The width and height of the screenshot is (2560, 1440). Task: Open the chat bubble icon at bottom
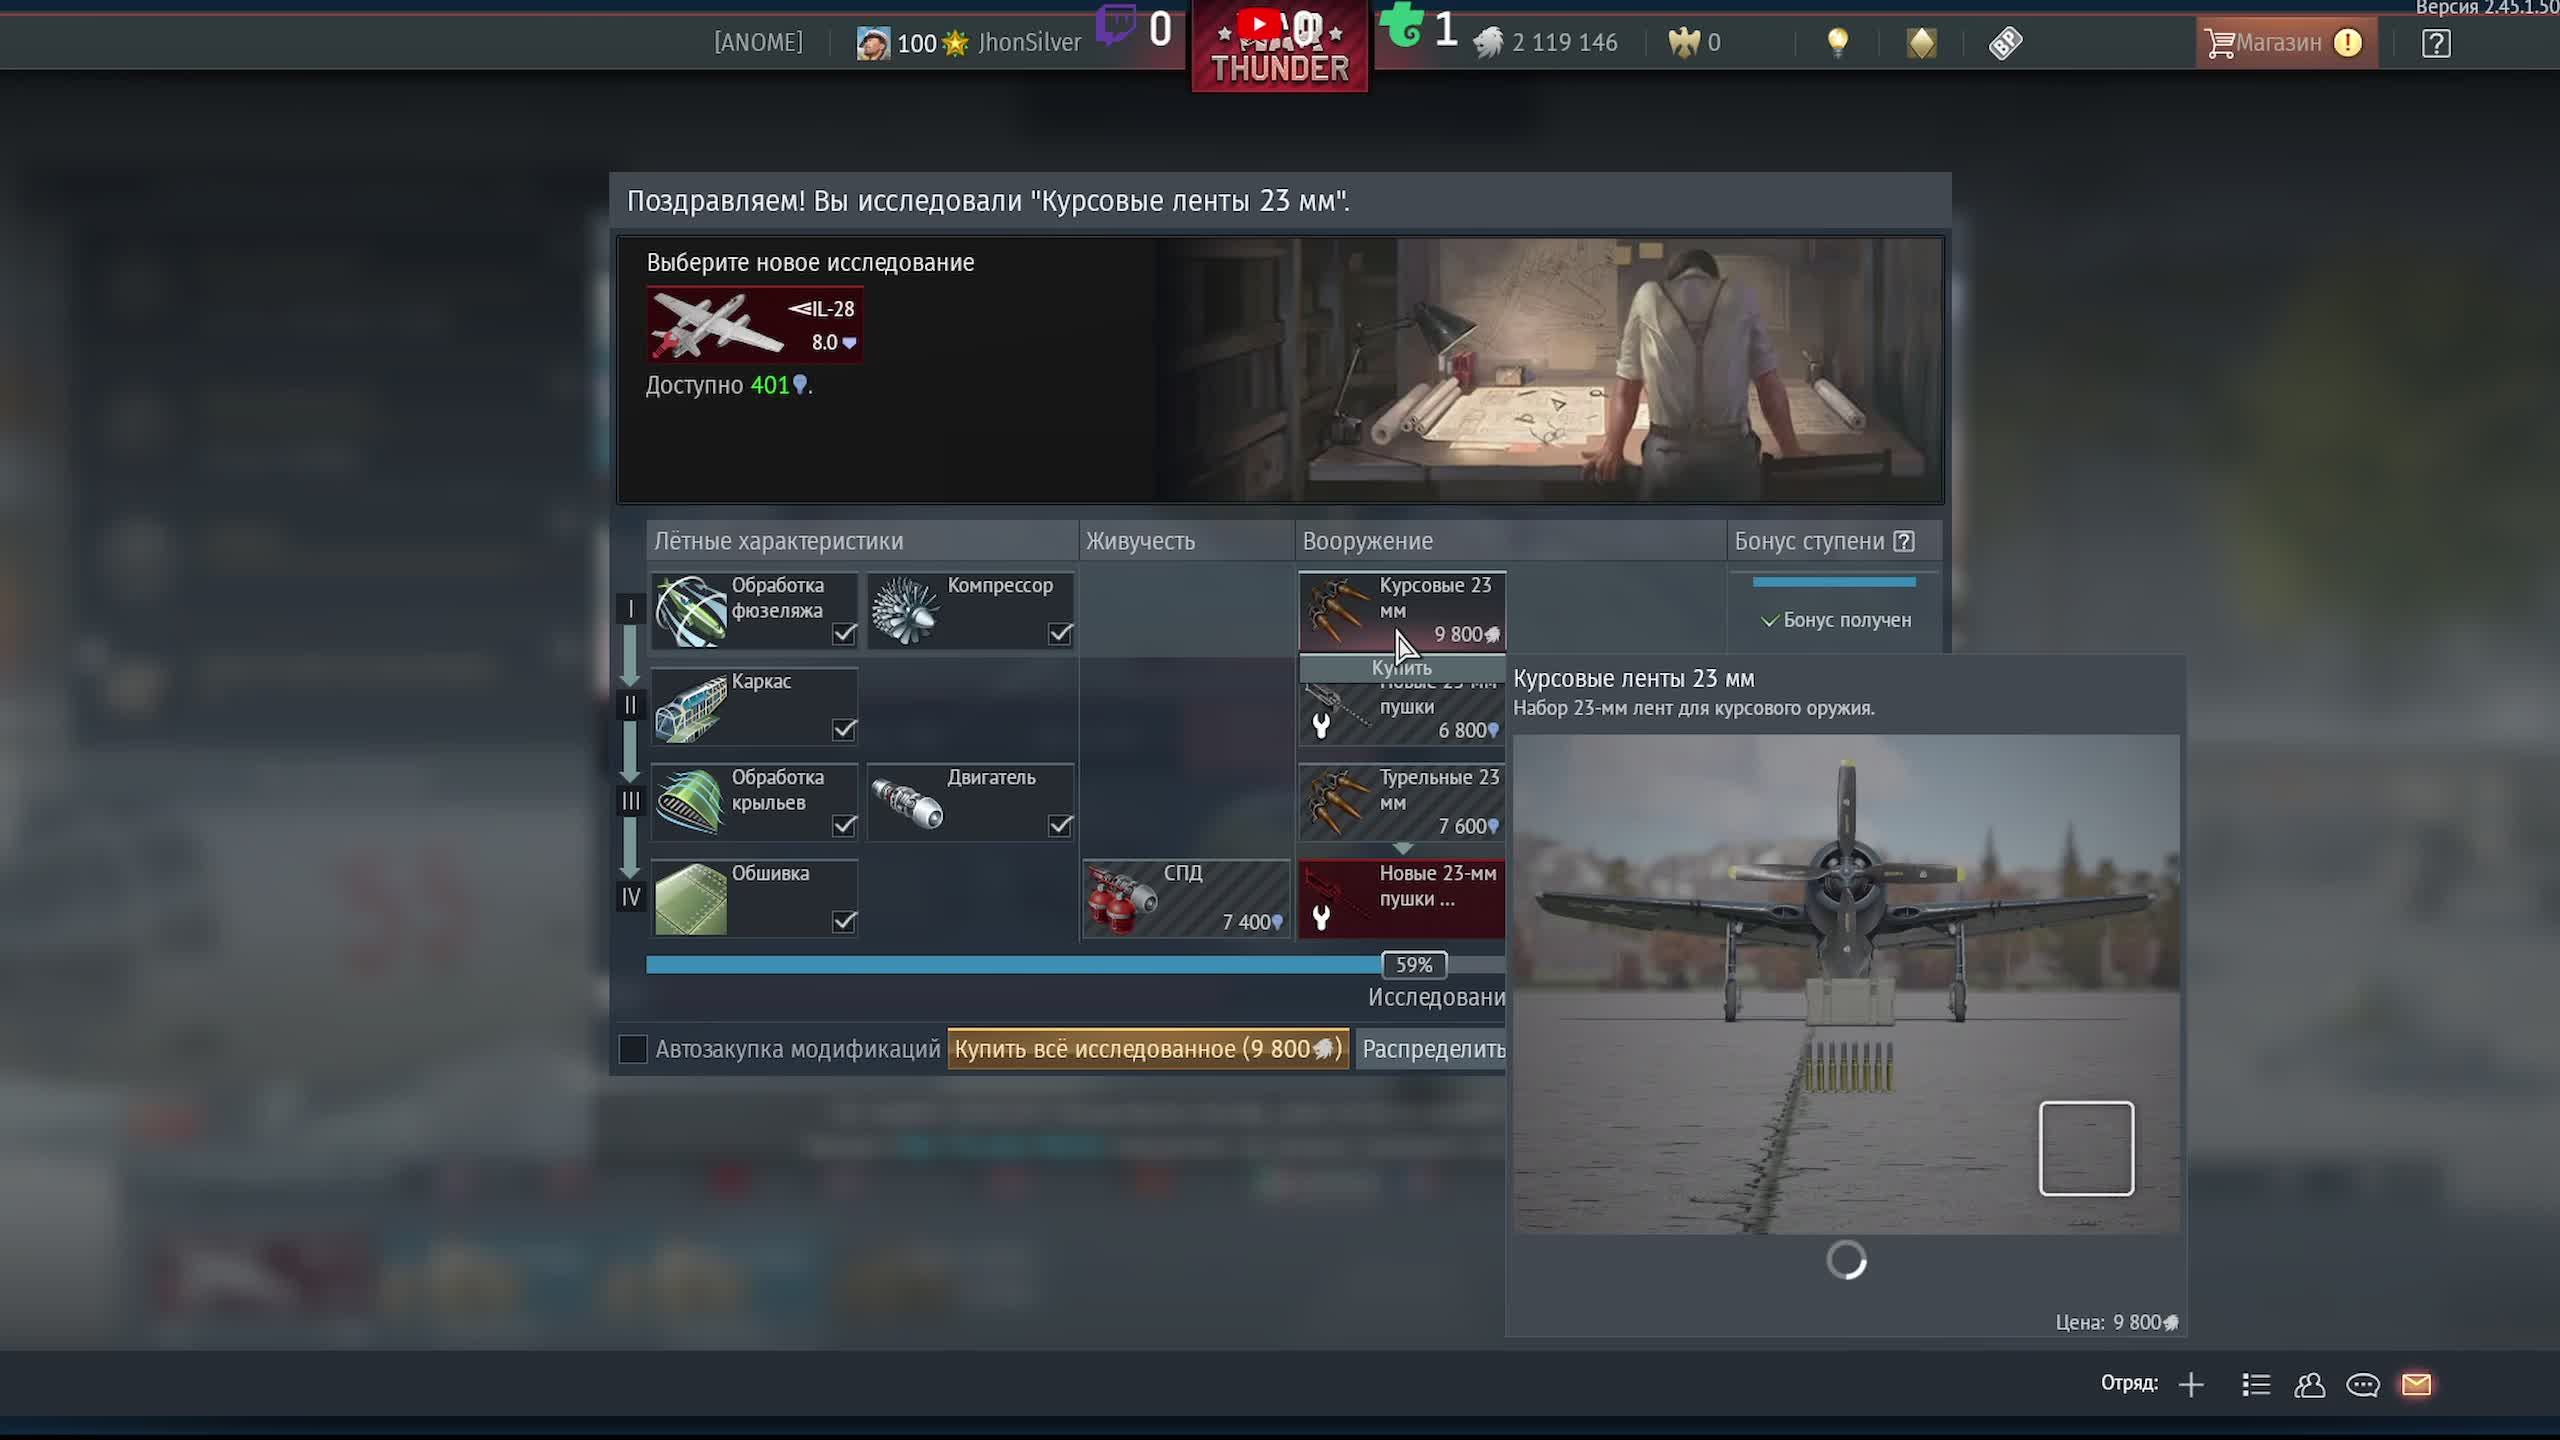[x=2363, y=1384]
